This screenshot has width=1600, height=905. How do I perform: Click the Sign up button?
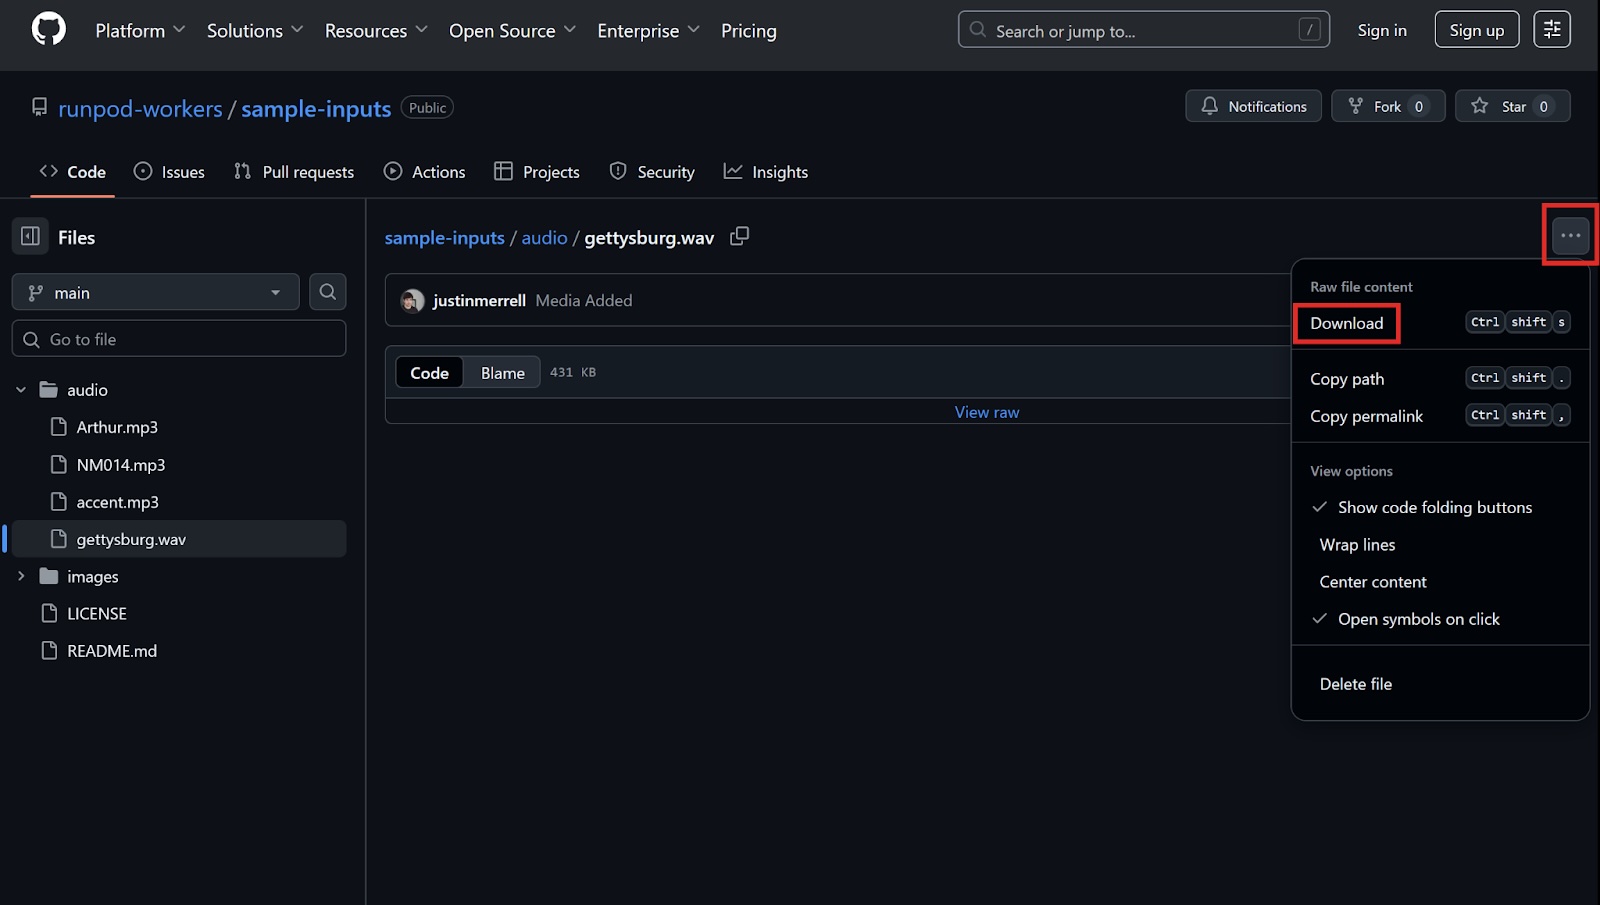tap(1476, 30)
